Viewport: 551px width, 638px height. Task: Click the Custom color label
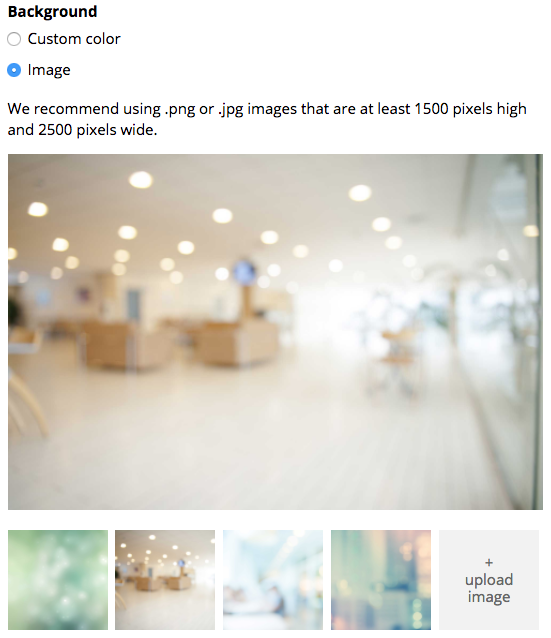pos(74,39)
